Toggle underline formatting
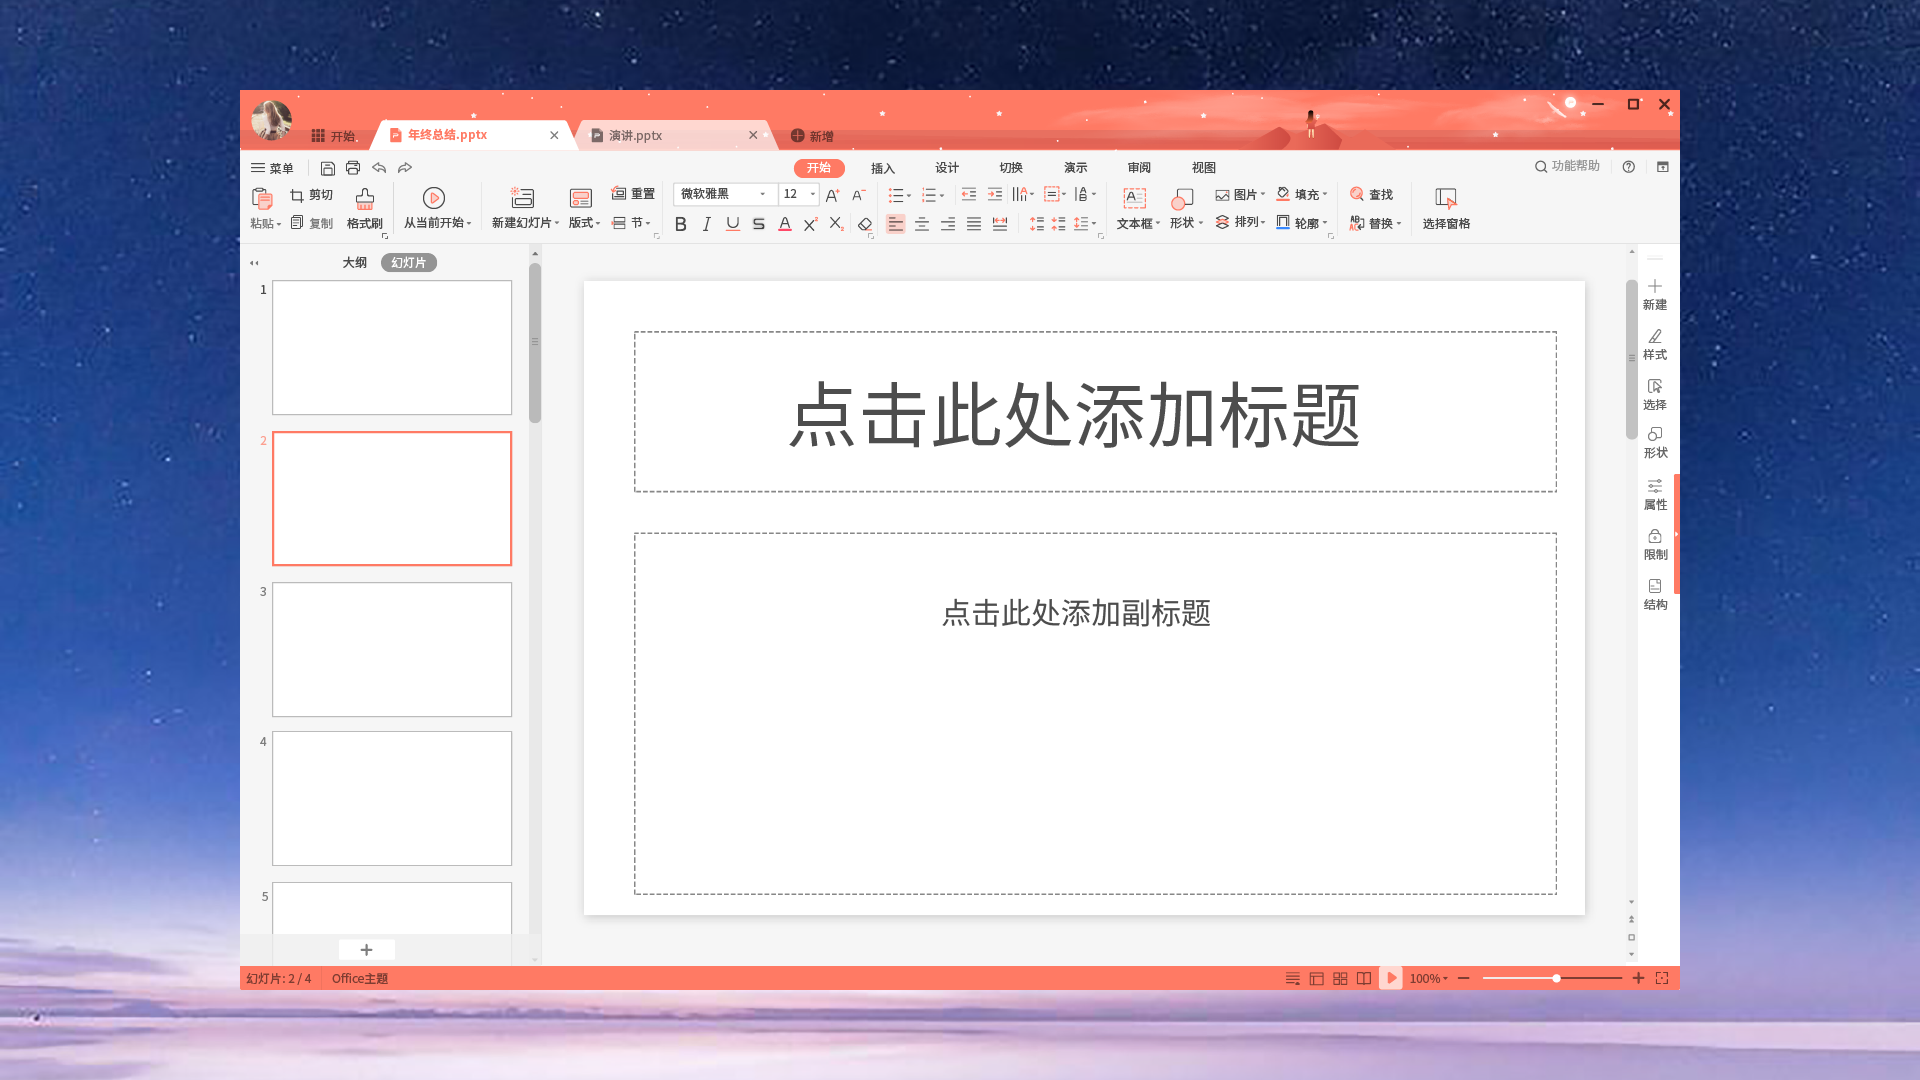 click(x=733, y=224)
